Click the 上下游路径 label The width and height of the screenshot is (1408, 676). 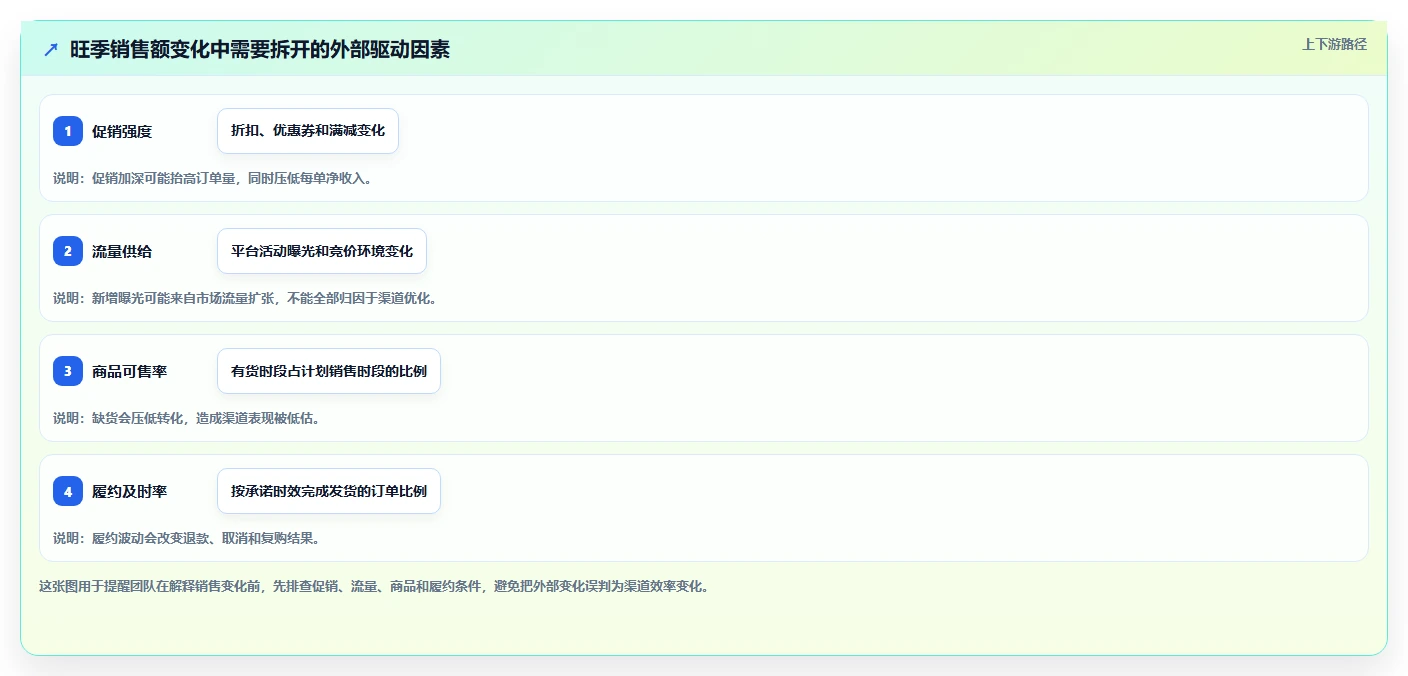(1334, 44)
